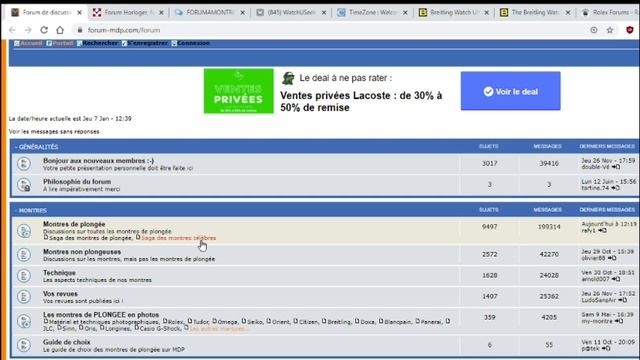The image size is (640, 360).
Task: Click forum status icon for Technique
Action: 24,276
